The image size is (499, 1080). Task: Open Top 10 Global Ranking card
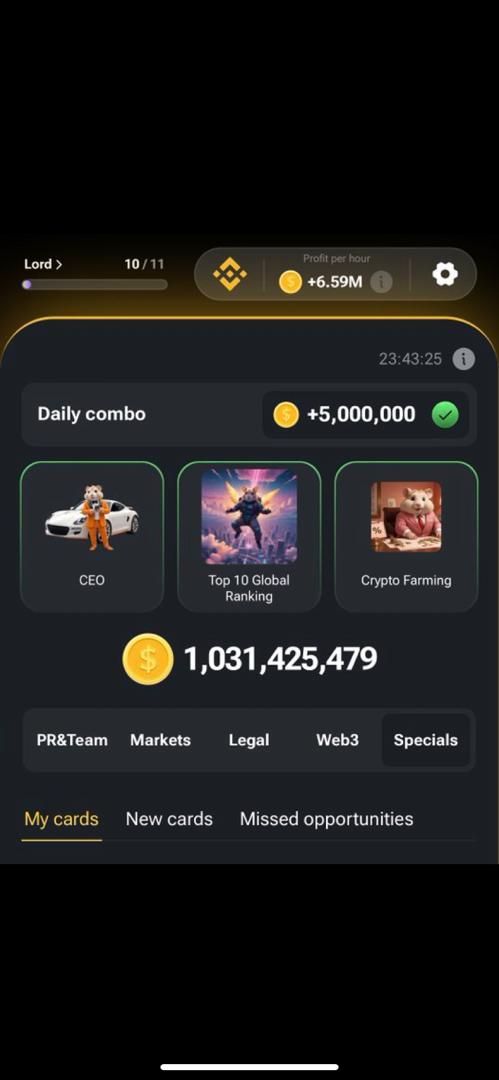tap(249, 537)
